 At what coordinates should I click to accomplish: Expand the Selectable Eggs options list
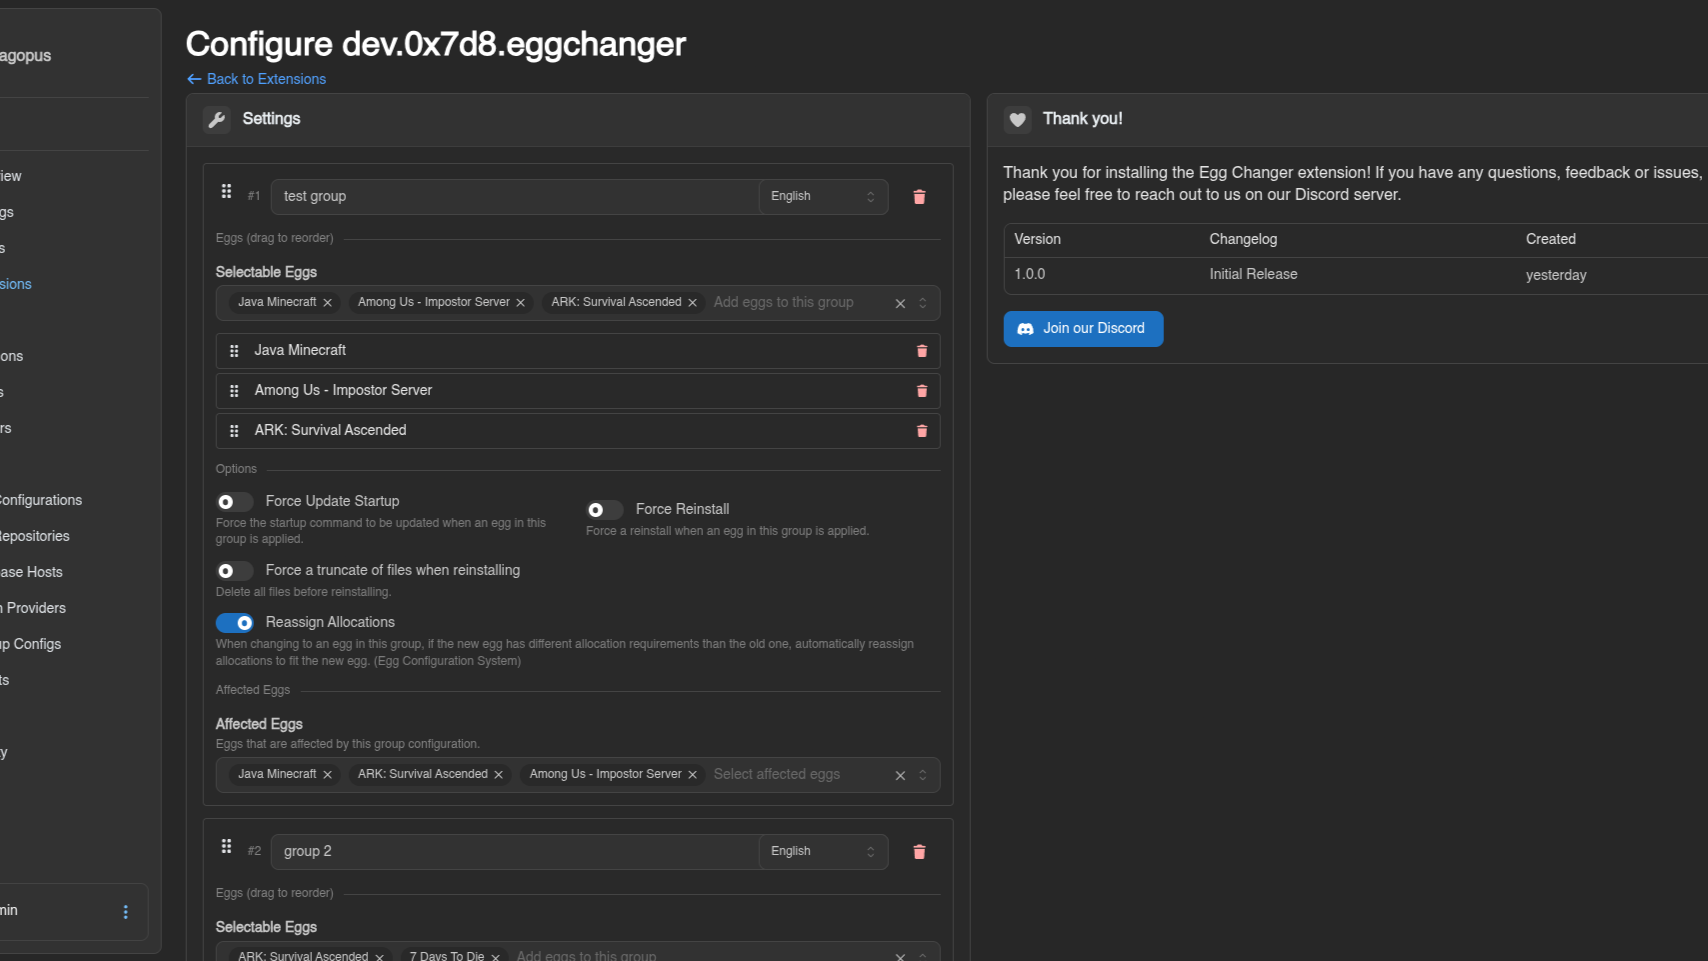923,303
